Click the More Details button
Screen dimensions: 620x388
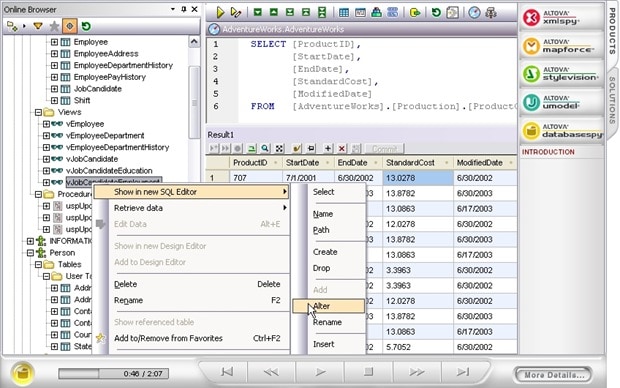(554, 375)
